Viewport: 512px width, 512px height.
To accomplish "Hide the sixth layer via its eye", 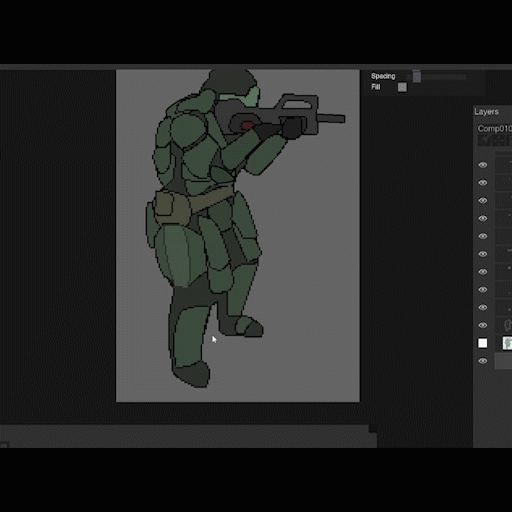I will [x=483, y=254].
